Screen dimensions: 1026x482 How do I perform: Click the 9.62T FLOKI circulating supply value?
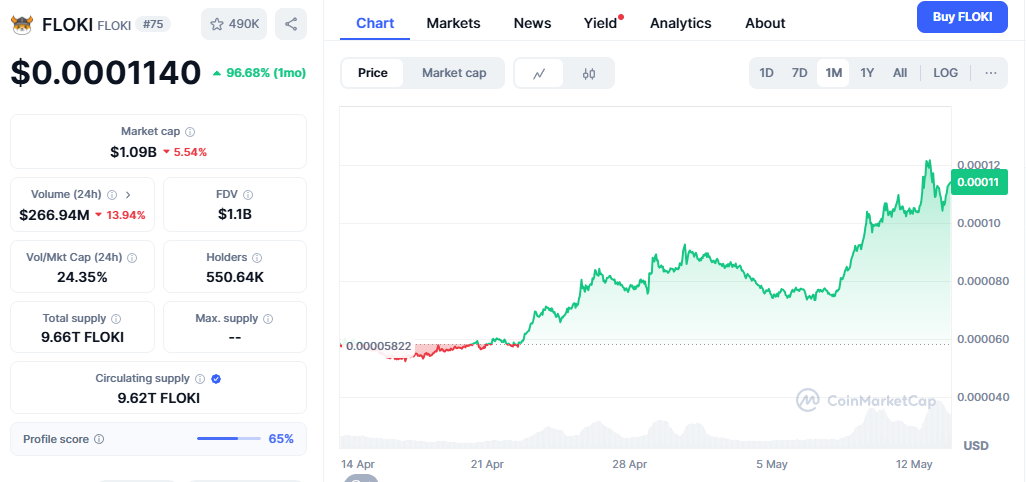tap(158, 398)
